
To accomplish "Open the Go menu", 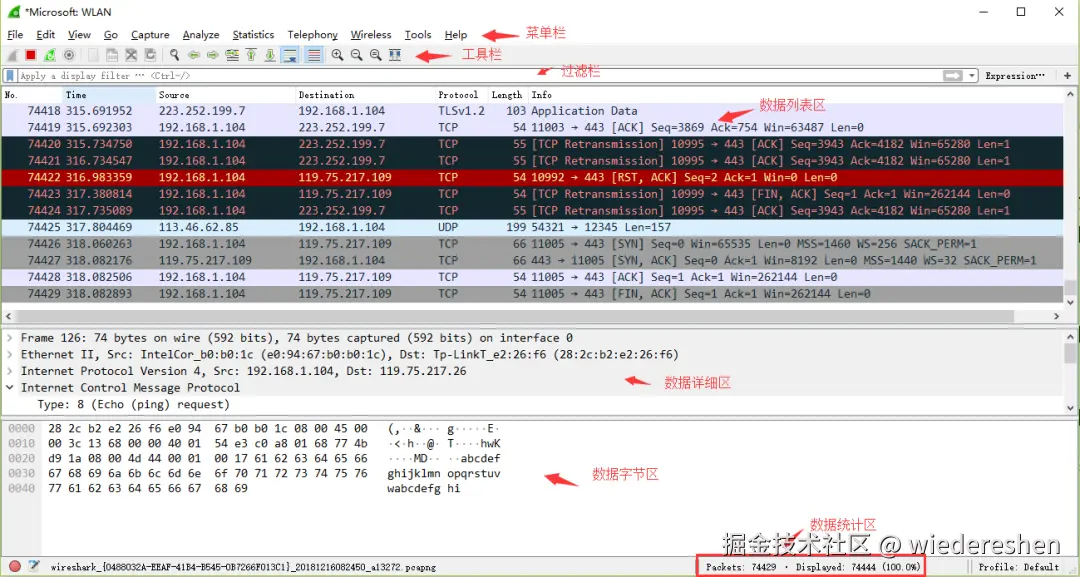I will (x=111, y=34).
